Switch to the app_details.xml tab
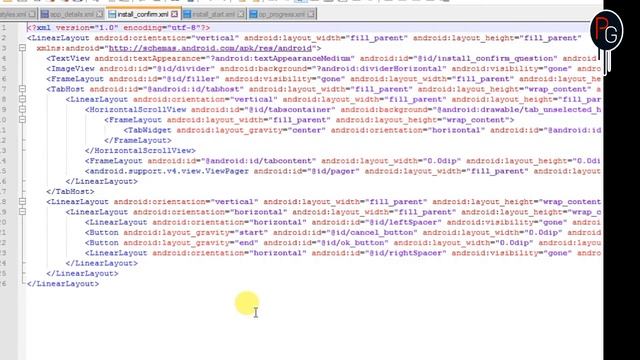The height and width of the screenshot is (360, 640). pos(72,14)
